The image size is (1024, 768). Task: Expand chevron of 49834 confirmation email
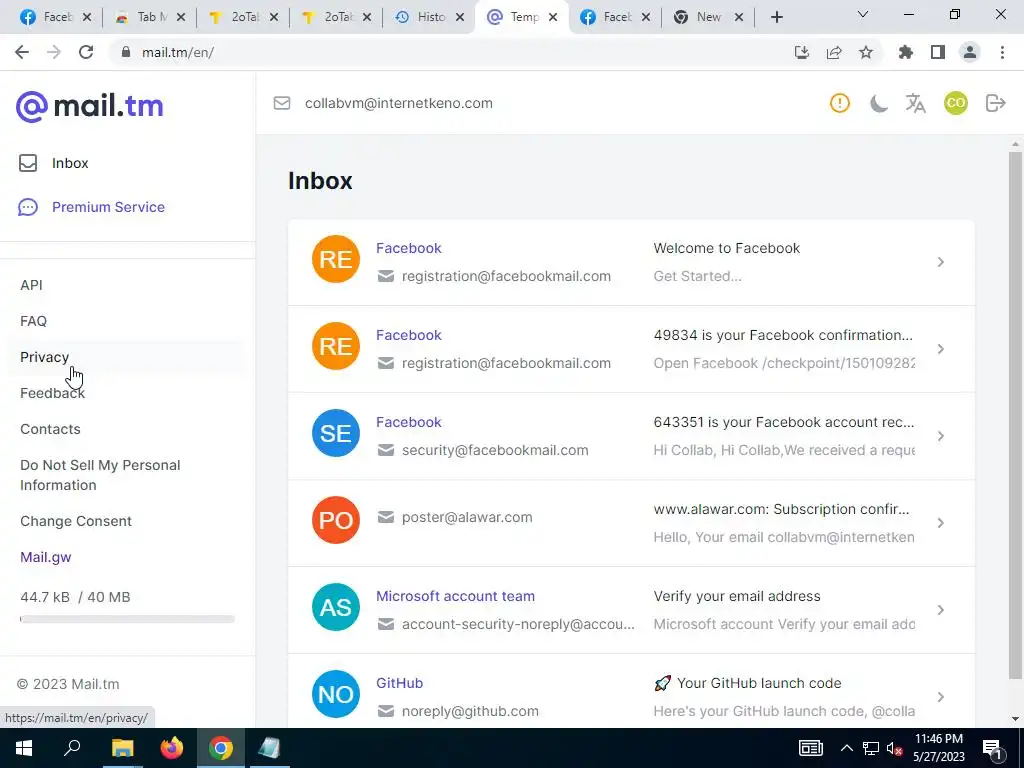point(940,349)
